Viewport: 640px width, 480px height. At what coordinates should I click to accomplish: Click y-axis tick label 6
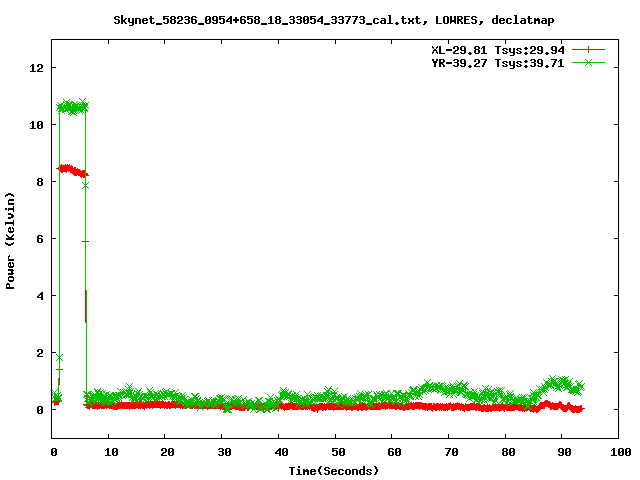(40, 239)
